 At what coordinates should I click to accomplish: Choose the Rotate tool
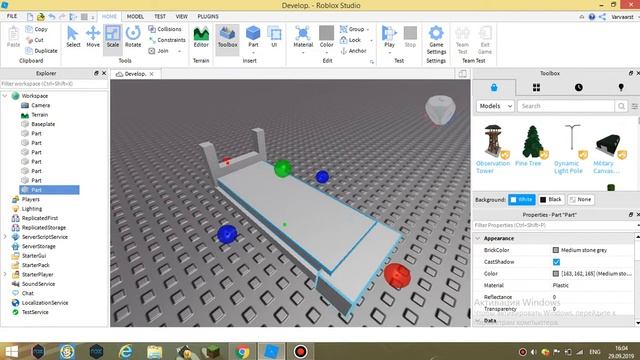pyautogui.click(x=133, y=36)
